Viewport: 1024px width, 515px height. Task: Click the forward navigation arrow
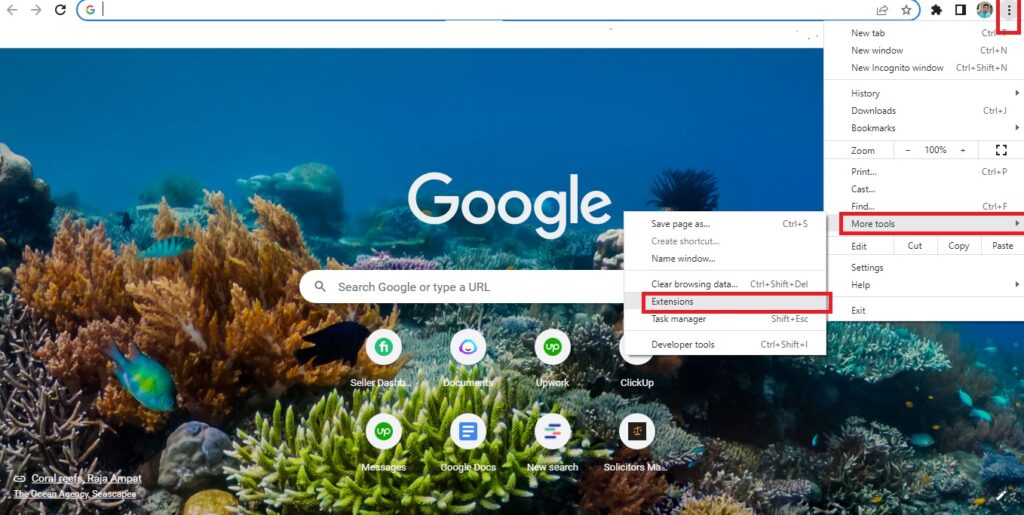click(x=36, y=10)
